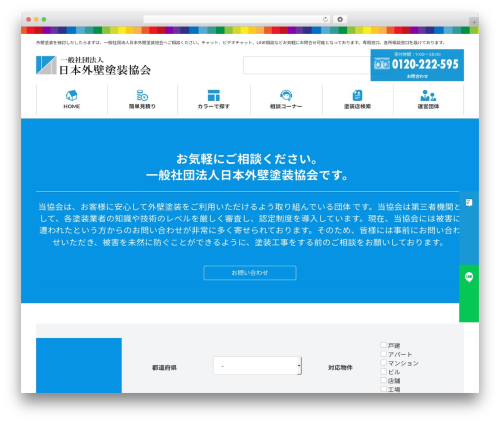
Task: Click the お気軽にご相談ください heading
Action: tap(247, 159)
